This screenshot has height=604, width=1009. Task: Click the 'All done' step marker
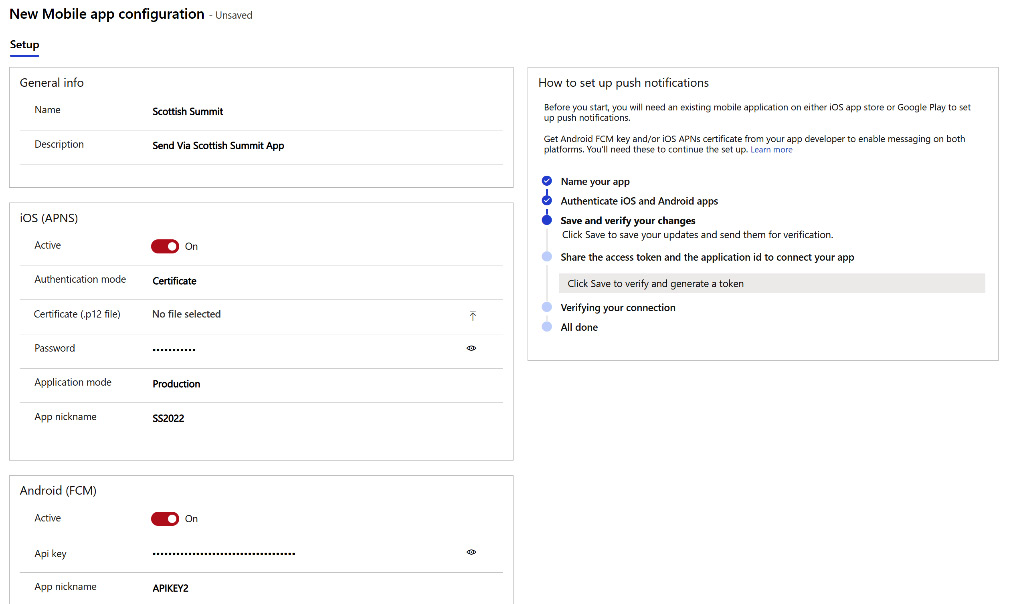click(547, 327)
